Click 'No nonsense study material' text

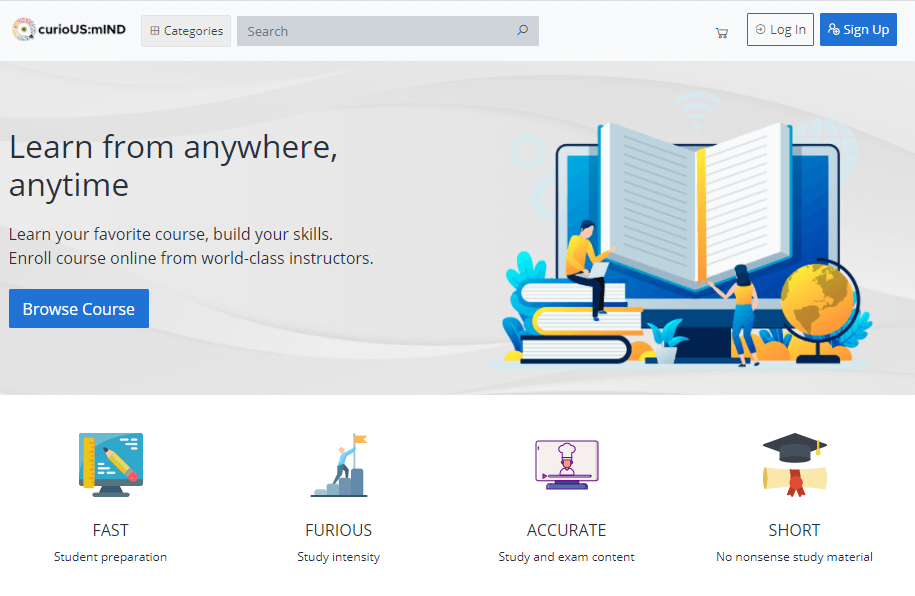(x=794, y=557)
